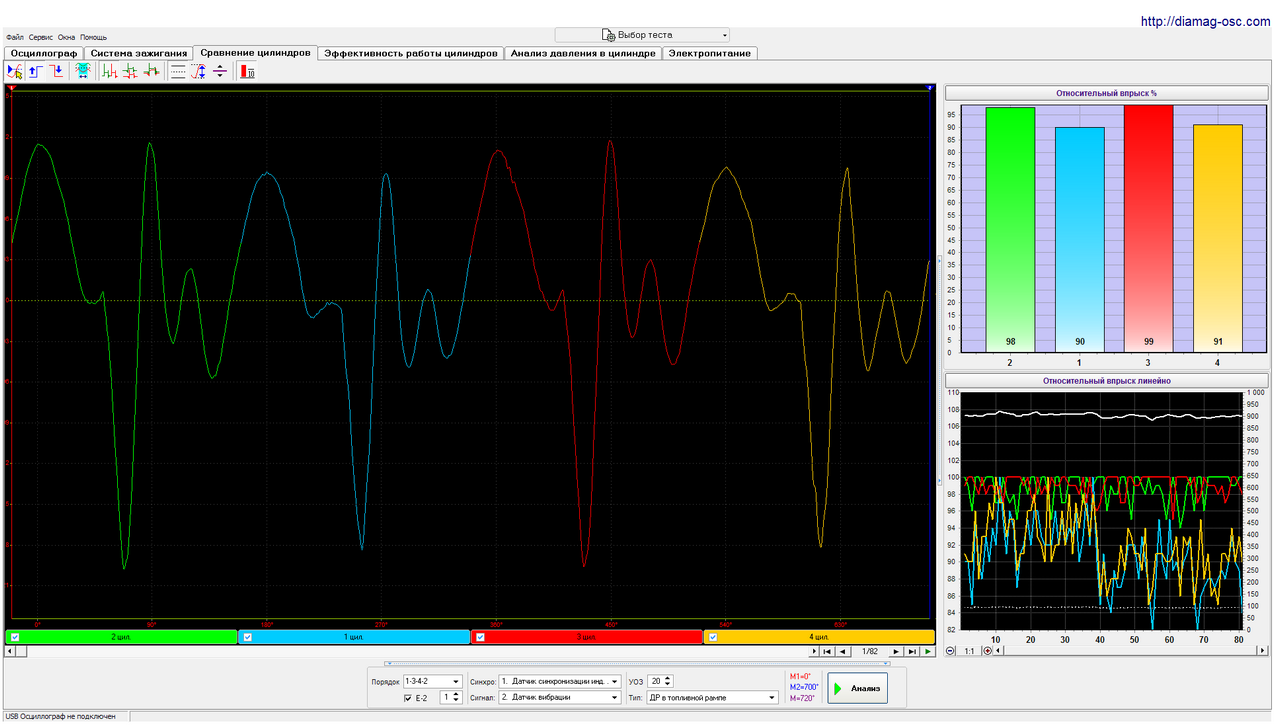Switch to the Электропитание tab
The height and width of the screenshot is (725, 1280).
pyautogui.click(x=710, y=53)
